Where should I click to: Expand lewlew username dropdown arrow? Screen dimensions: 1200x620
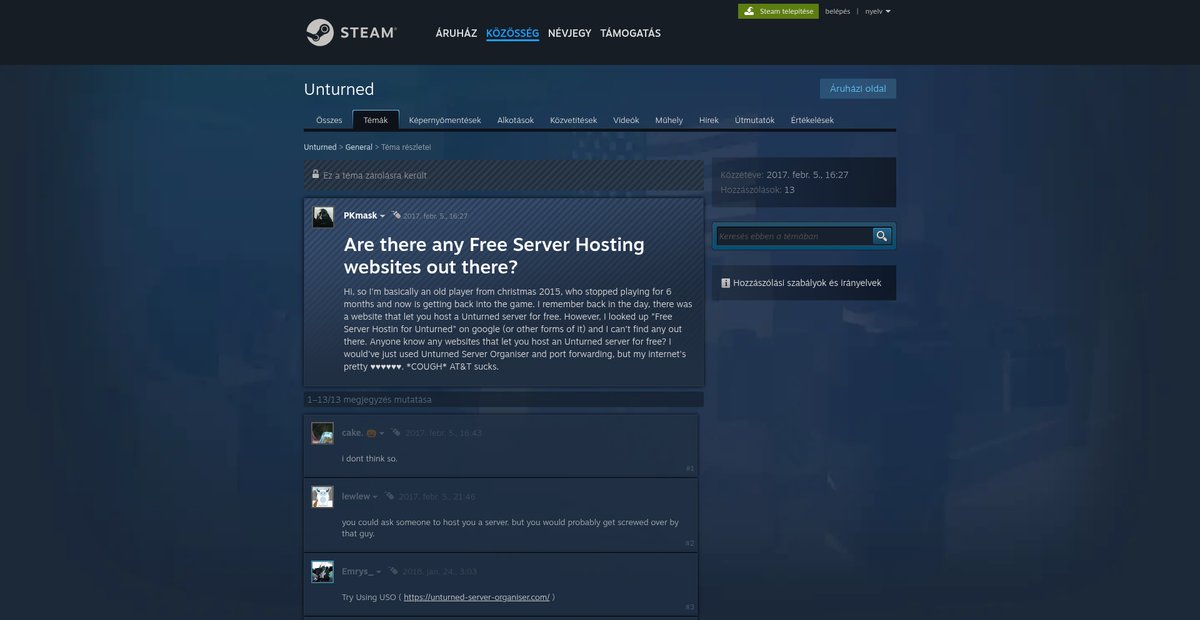pyautogui.click(x=375, y=497)
